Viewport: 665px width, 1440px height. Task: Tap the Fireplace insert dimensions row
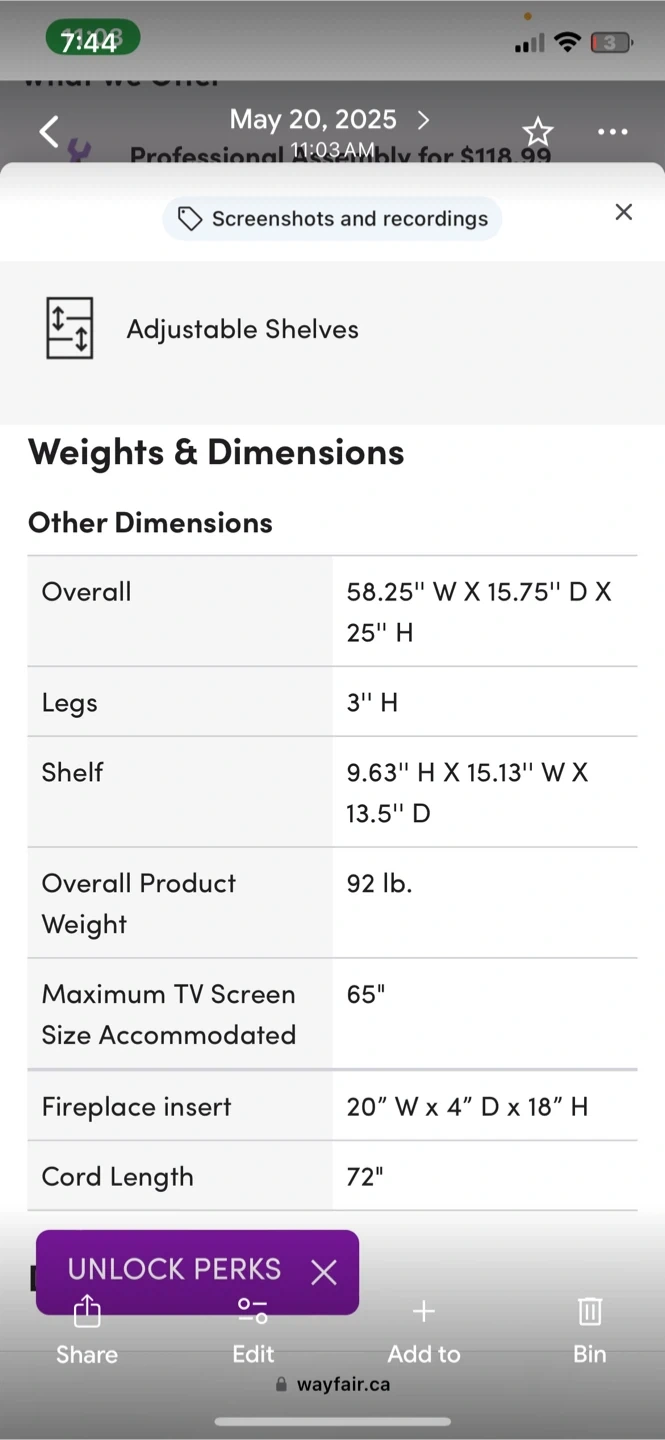click(x=332, y=1106)
